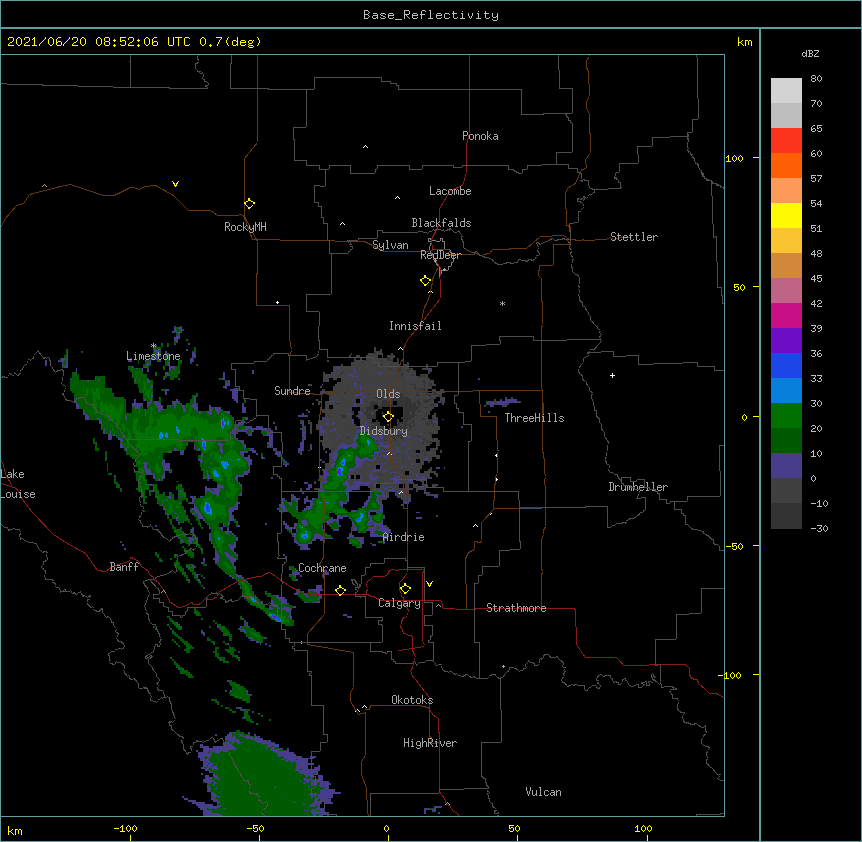The height and width of the screenshot is (842, 862).
Task: Click the yellow v marker northwest of RockyMH
Action: coord(175,184)
